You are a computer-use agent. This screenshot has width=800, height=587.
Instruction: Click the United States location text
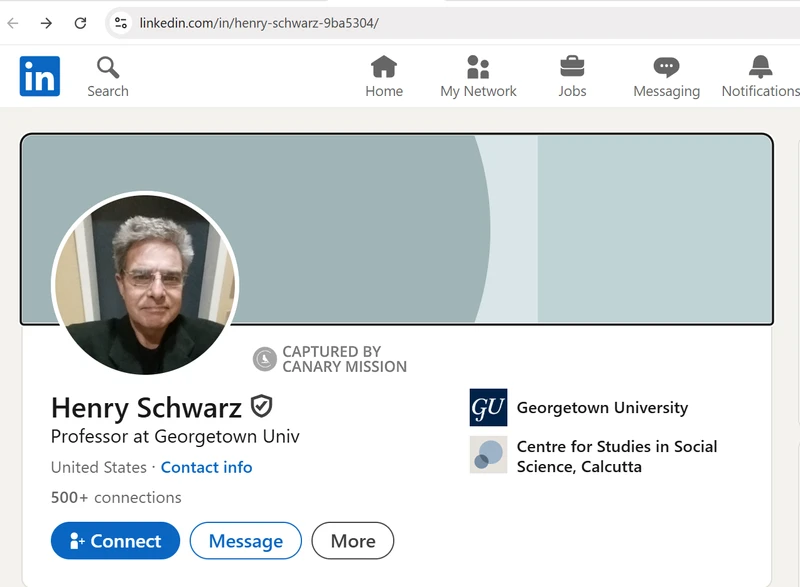pyautogui.click(x=98, y=467)
